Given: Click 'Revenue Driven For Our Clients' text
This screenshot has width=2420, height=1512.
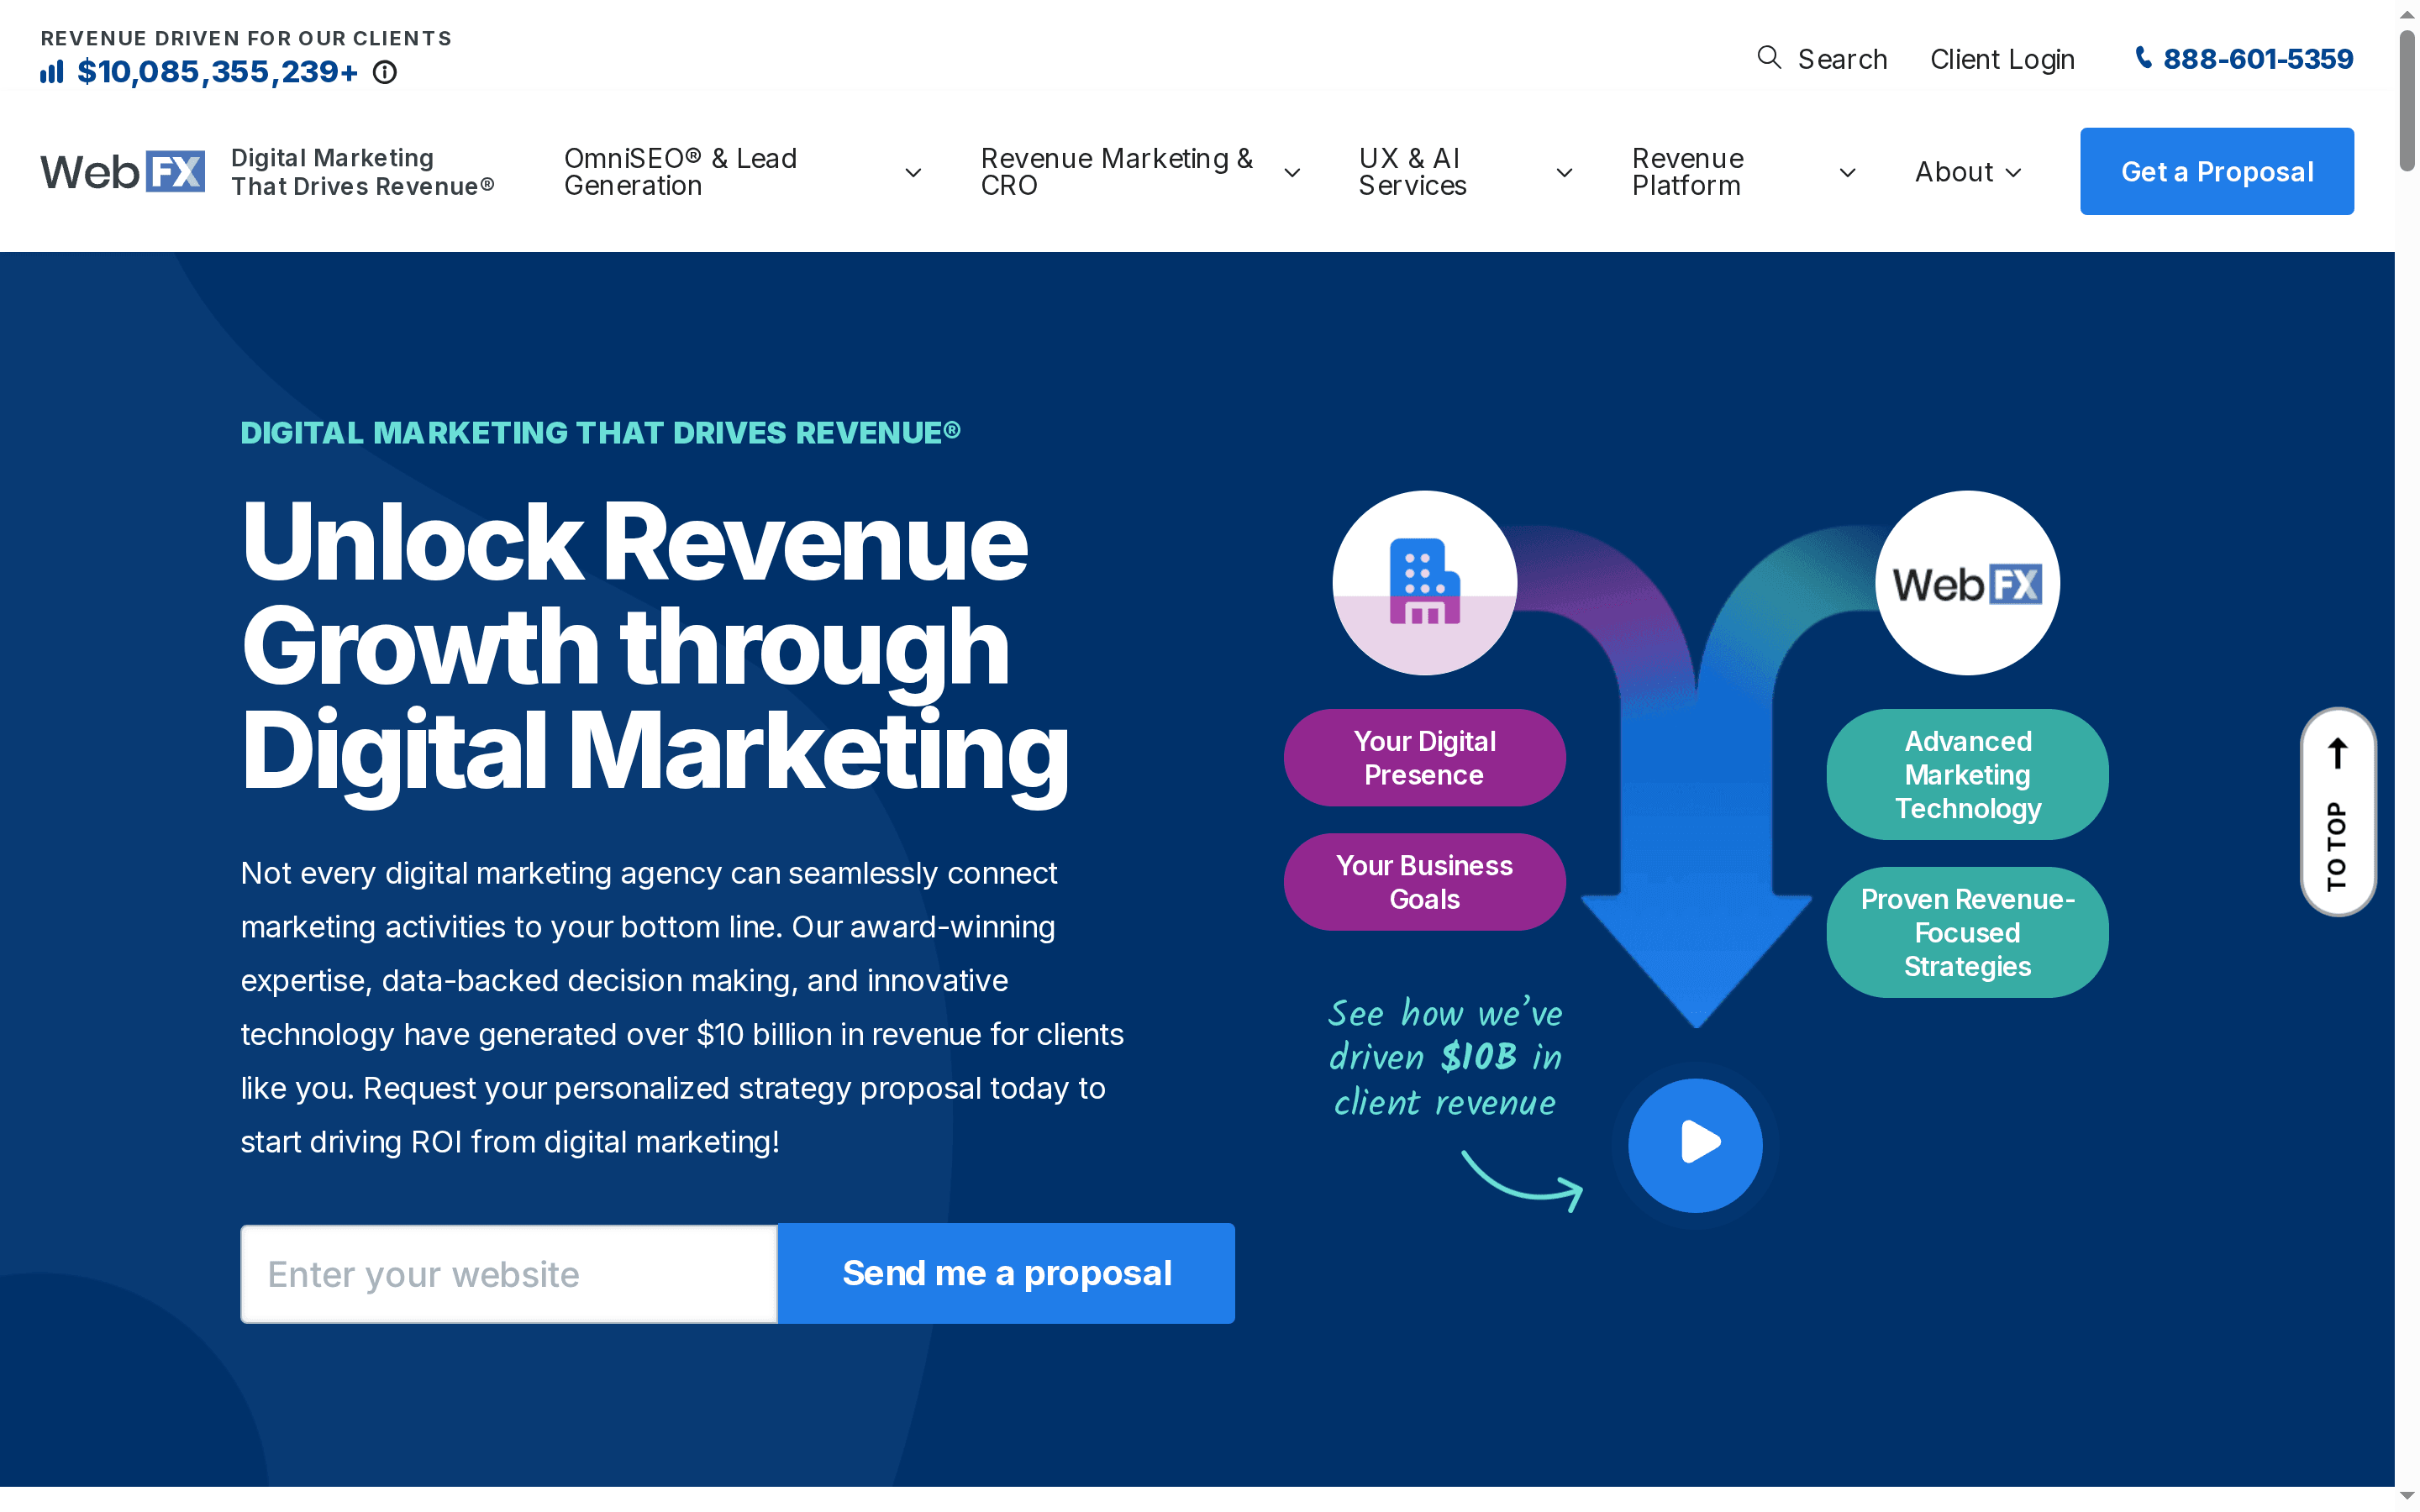Looking at the screenshot, I should coord(246,38).
